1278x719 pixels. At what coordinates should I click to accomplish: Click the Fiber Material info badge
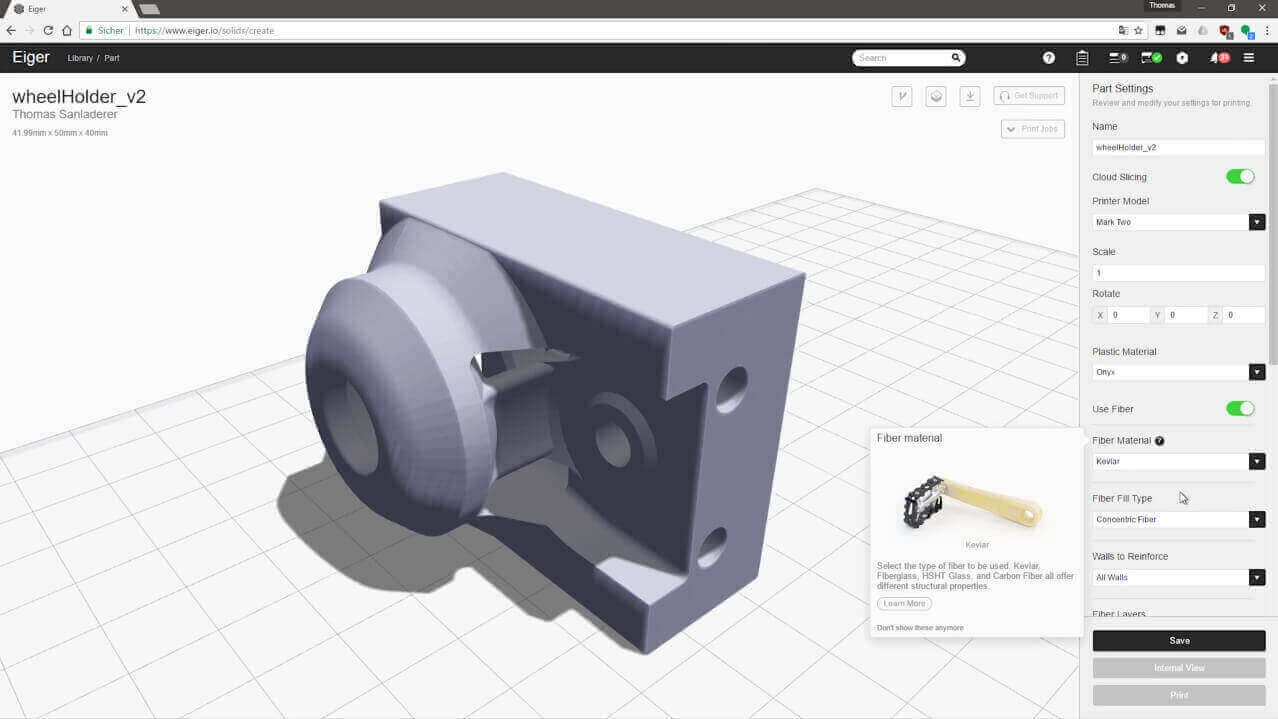tap(1159, 440)
